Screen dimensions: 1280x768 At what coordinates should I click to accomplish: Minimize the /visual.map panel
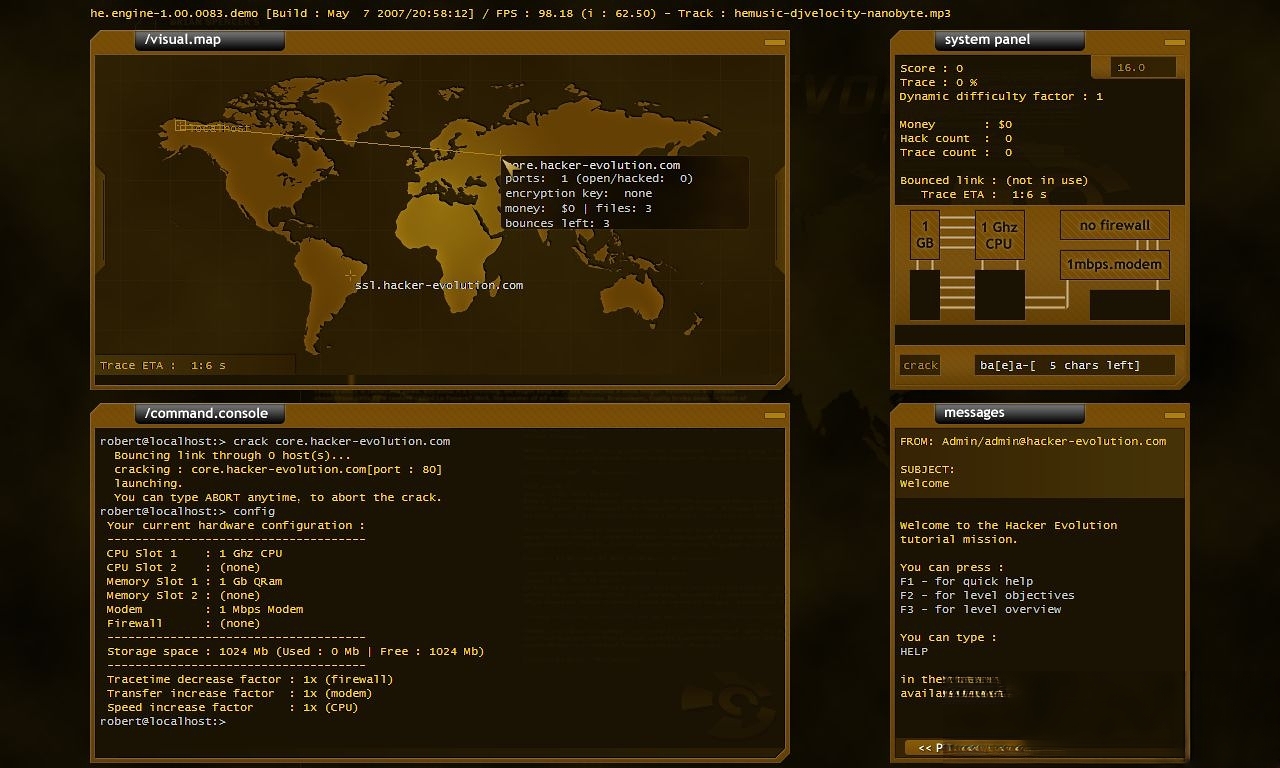pos(775,42)
